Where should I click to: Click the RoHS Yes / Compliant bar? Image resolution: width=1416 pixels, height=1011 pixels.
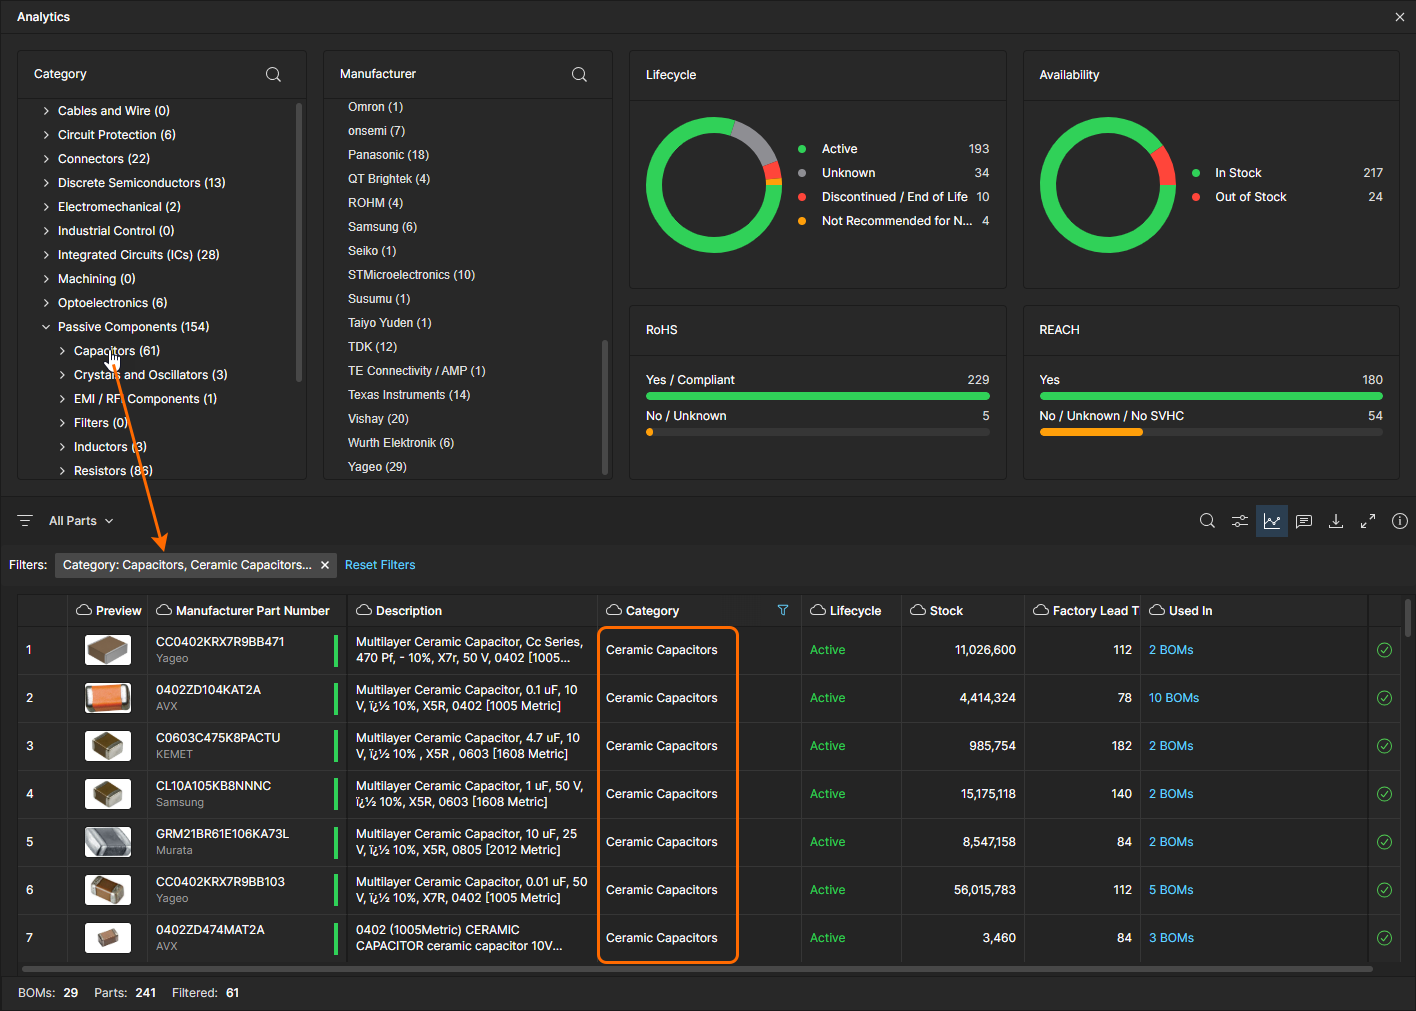(x=817, y=396)
